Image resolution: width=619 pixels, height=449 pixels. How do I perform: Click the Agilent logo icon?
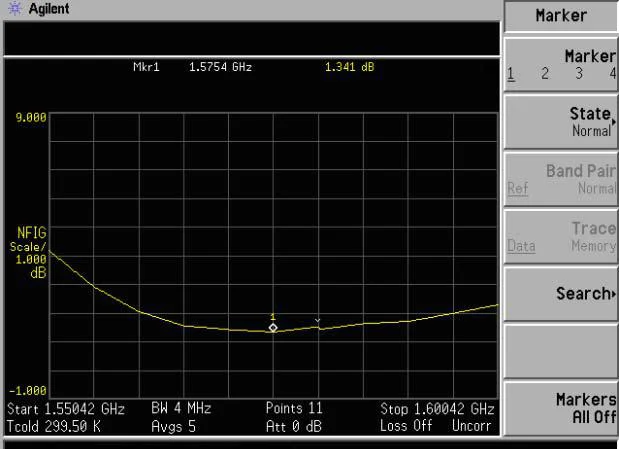15,8
